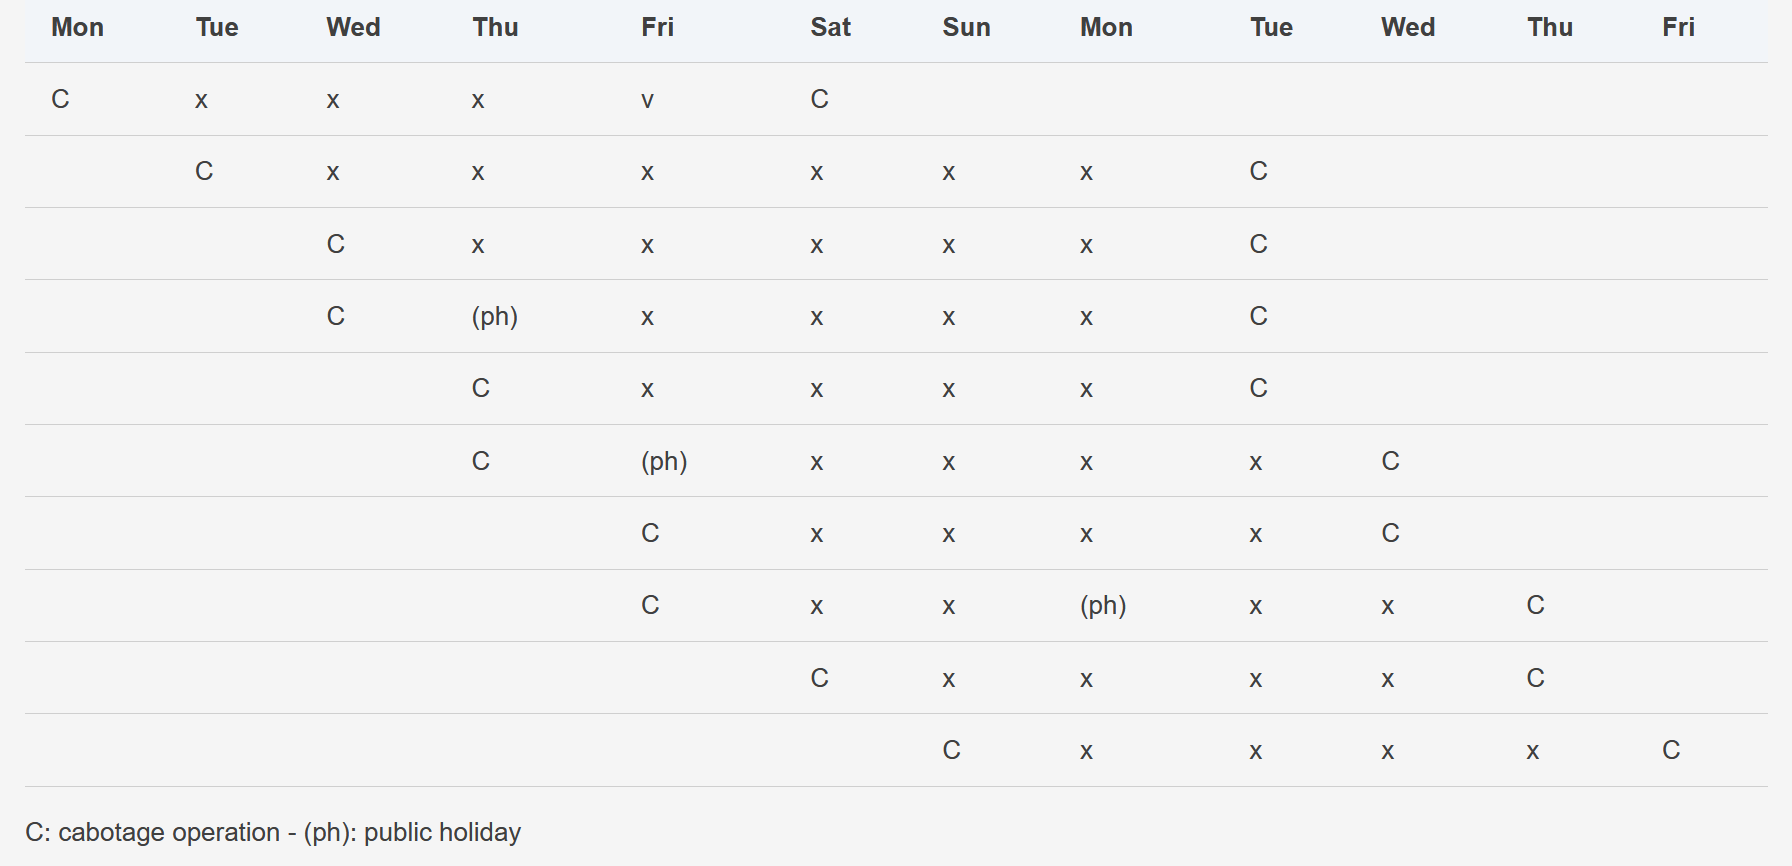Click the leftmost Thu column header

[x=495, y=27]
